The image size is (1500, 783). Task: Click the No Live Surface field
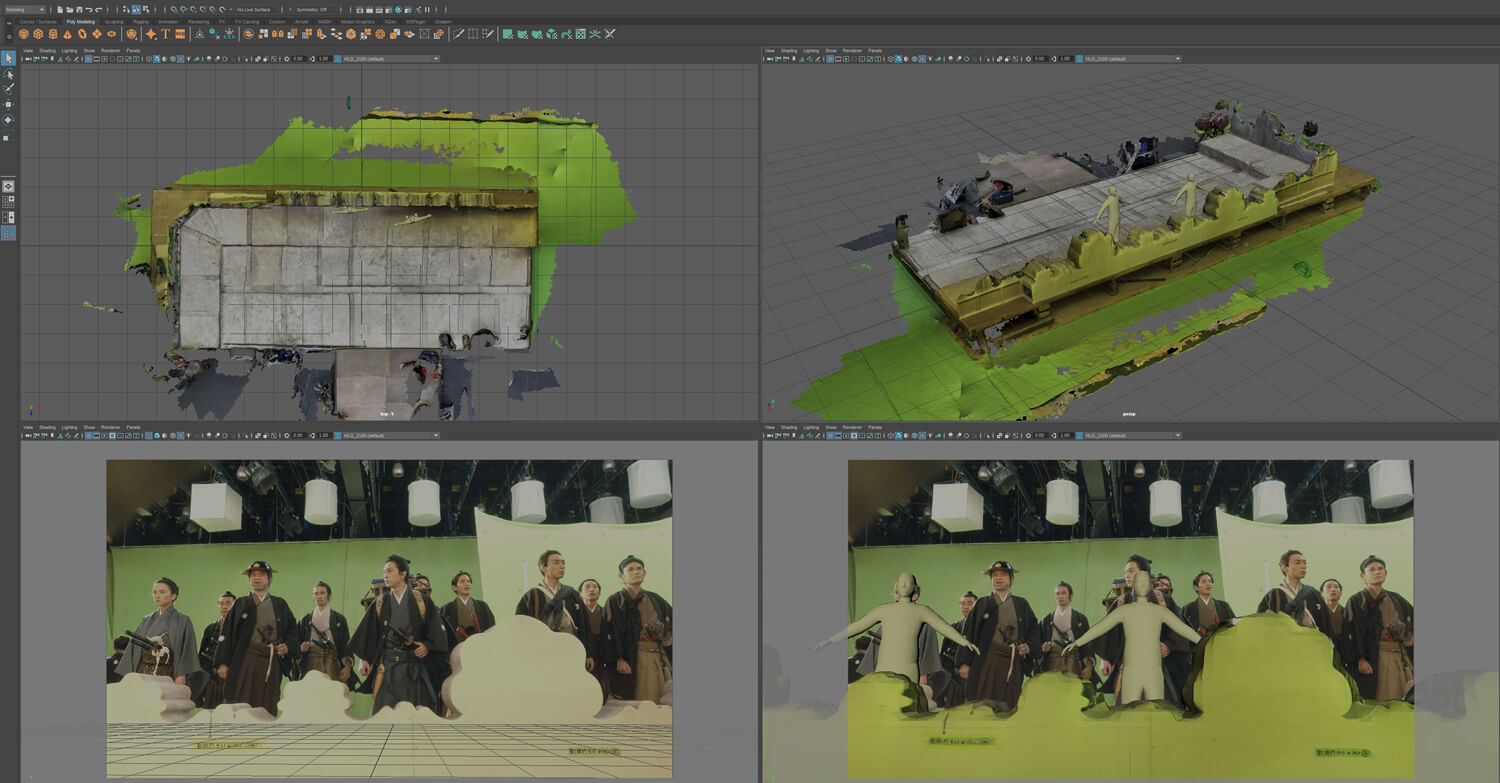[x=253, y=9]
